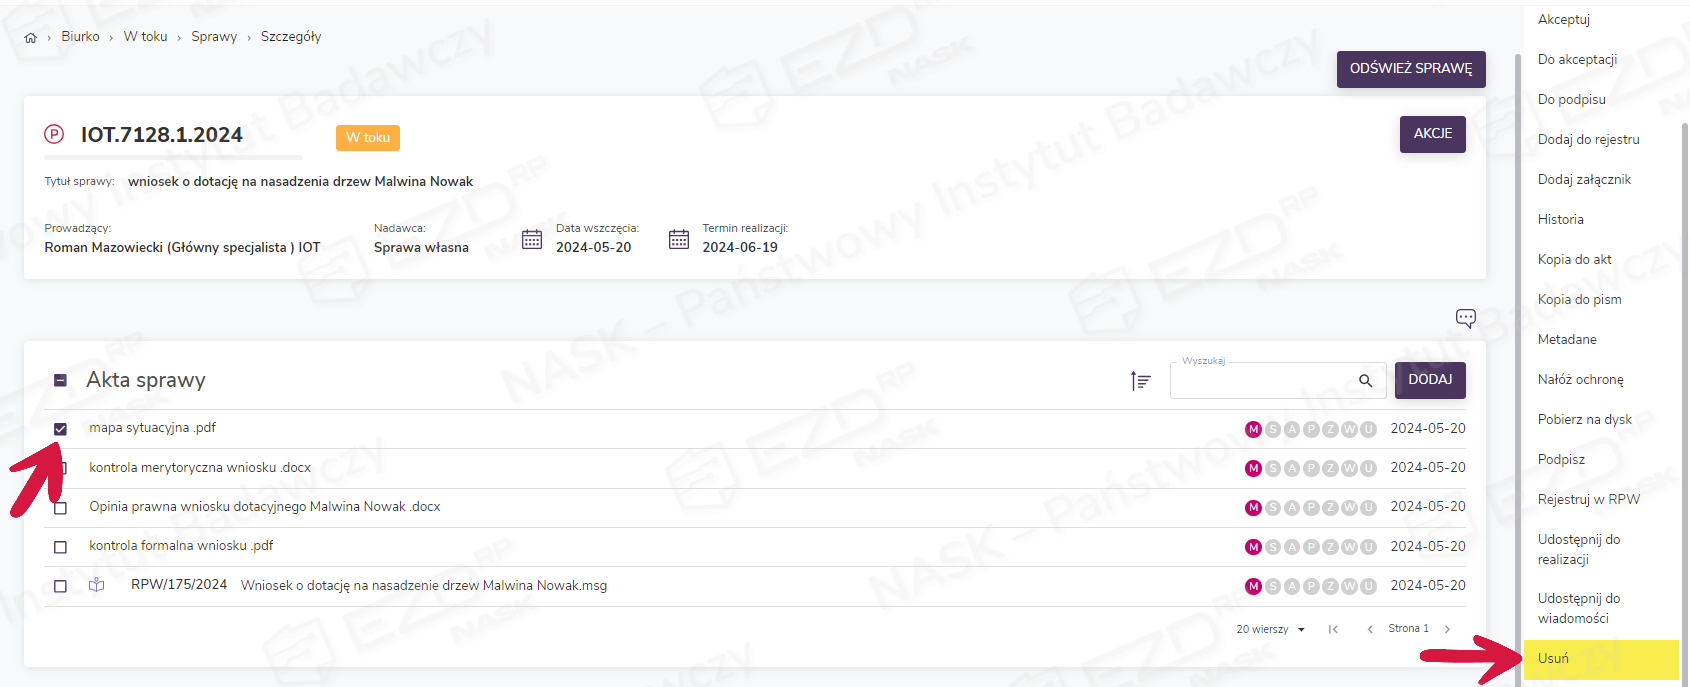Click the home icon in breadcrumb
Image resolution: width=1690 pixels, height=687 pixels.
coord(31,38)
